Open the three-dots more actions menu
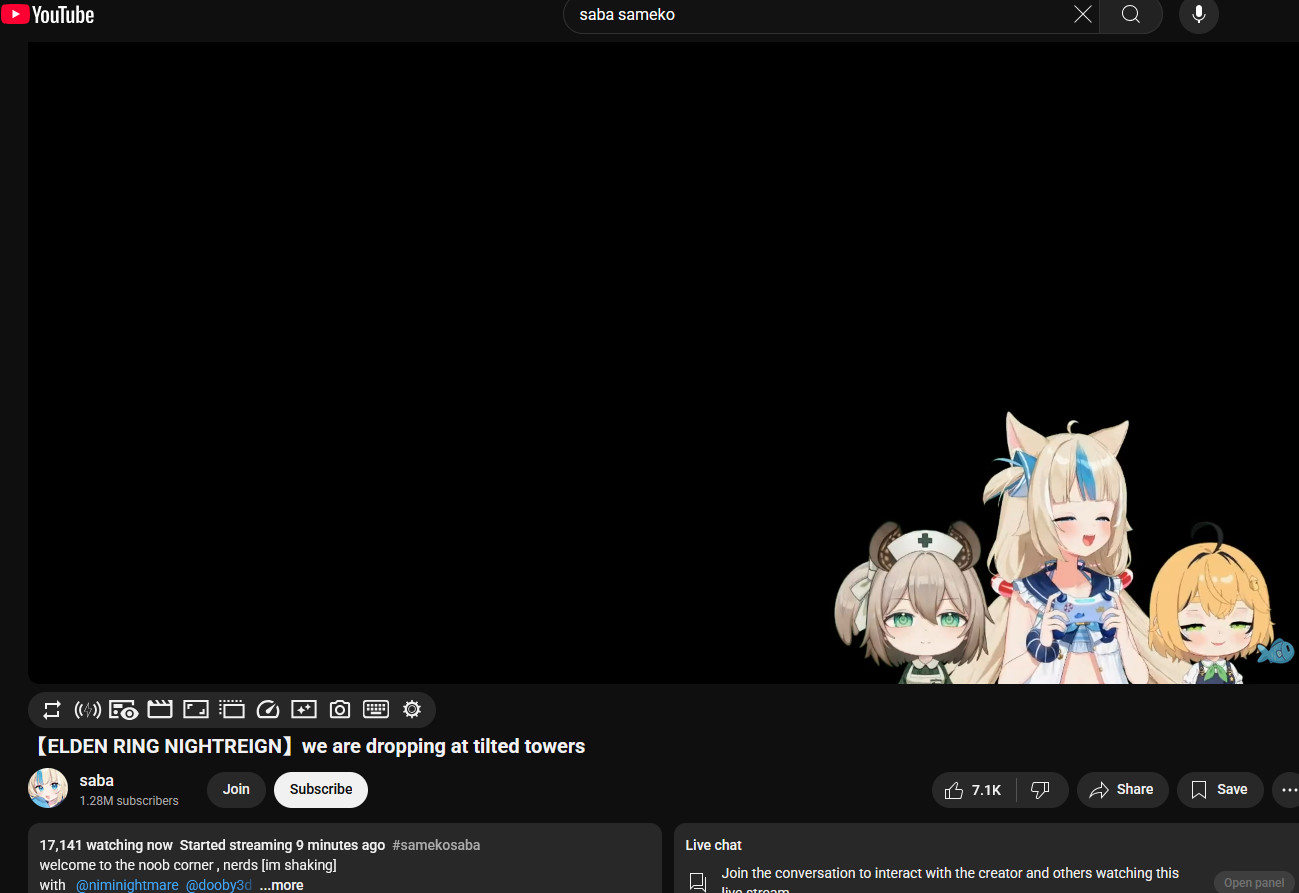1299x893 pixels. tap(1288, 790)
